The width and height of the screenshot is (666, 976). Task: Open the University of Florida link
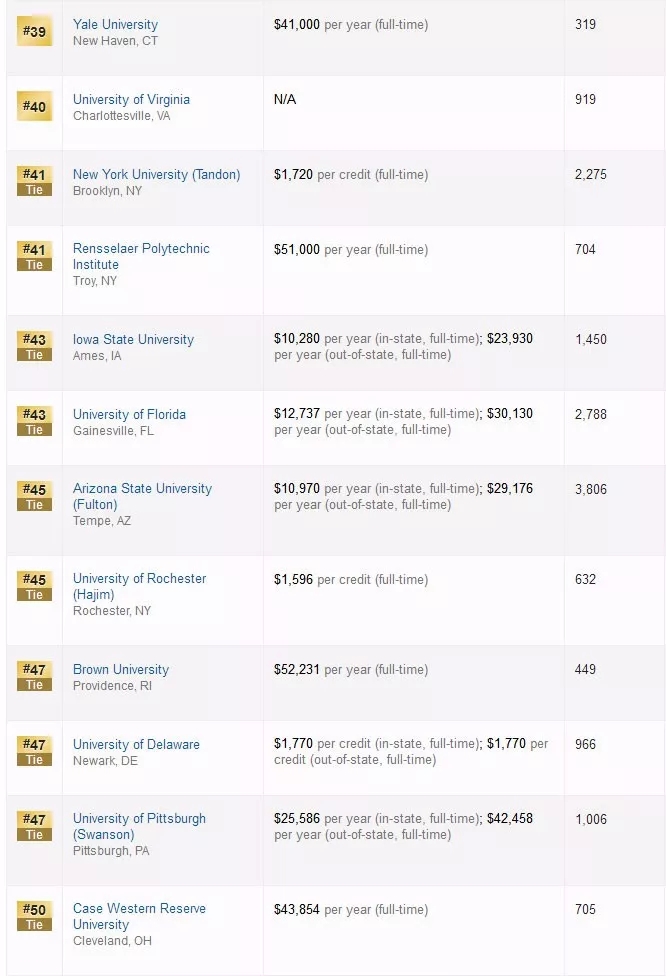point(129,414)
